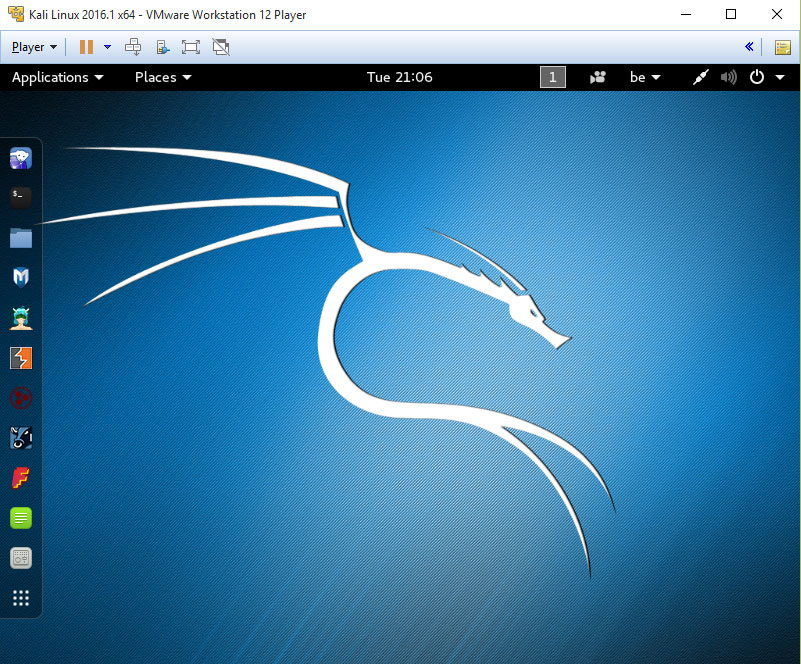Click the VMware toolbar icon left of full screen
The height and width of the screenshot is (664, 801).
click(x=162, y=47)
